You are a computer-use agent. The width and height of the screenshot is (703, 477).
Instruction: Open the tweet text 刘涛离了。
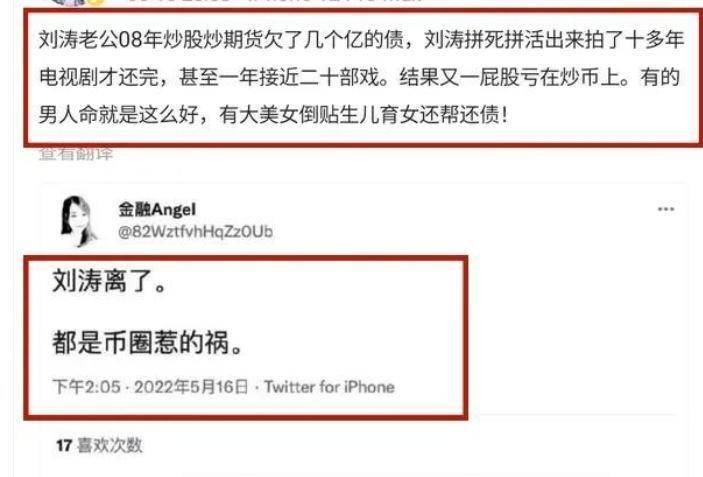tap(109, 281)
